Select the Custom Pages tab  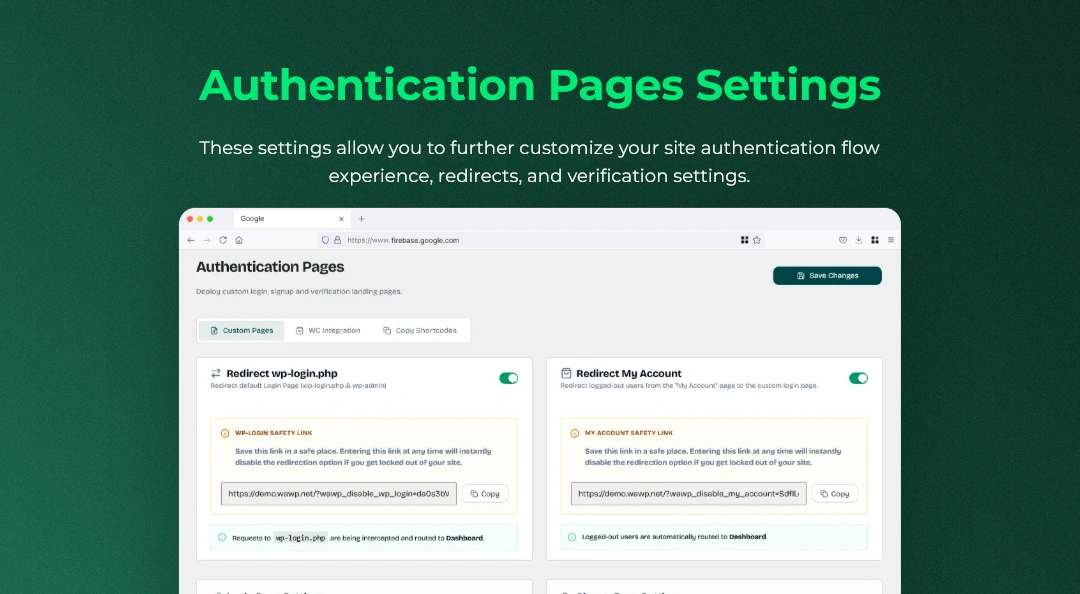[x=242, y=330]
